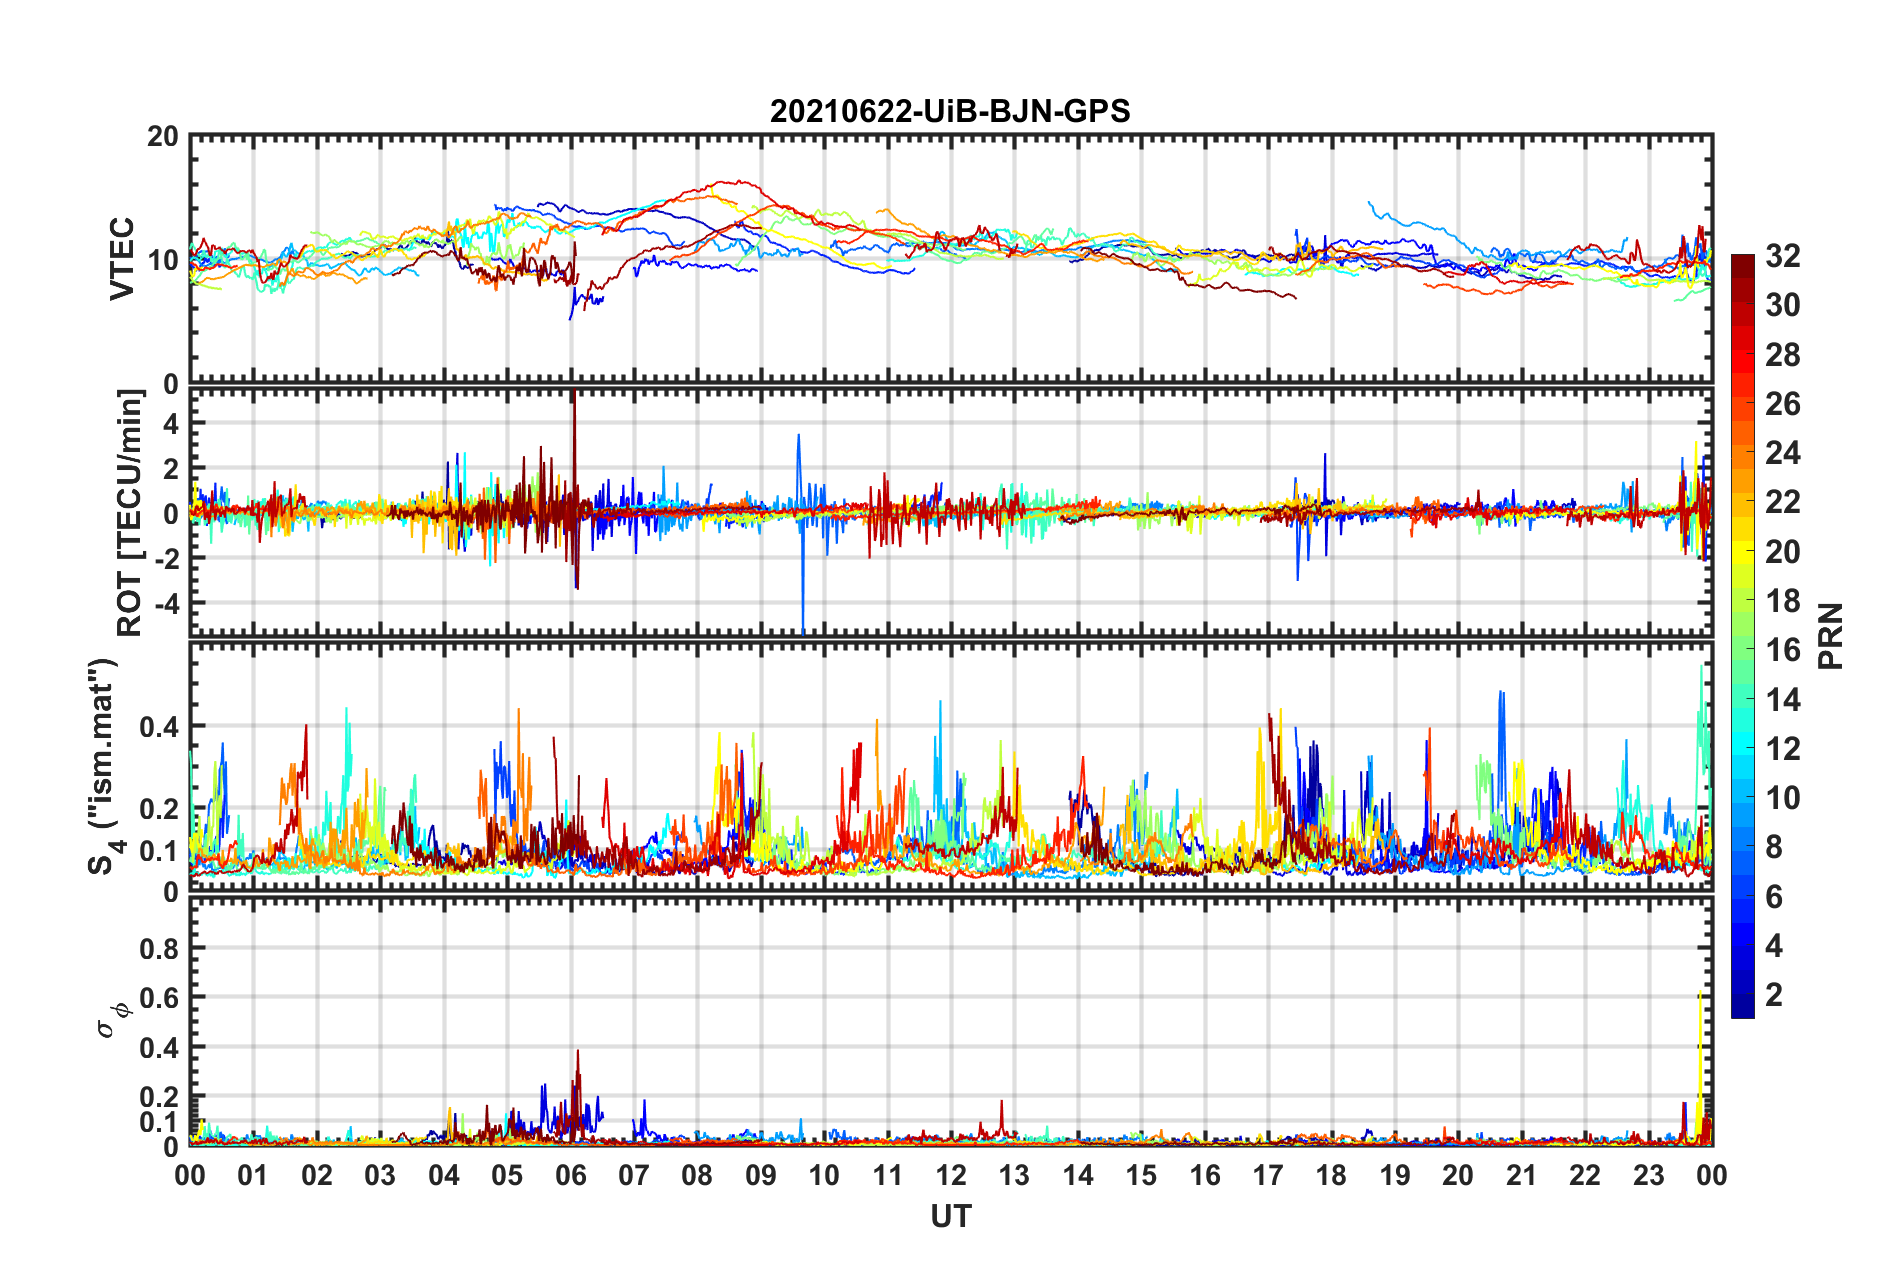Screen dimensions: 1902x1272
Task: Click colorbar tick label 26
Action: pos(1782,404)
